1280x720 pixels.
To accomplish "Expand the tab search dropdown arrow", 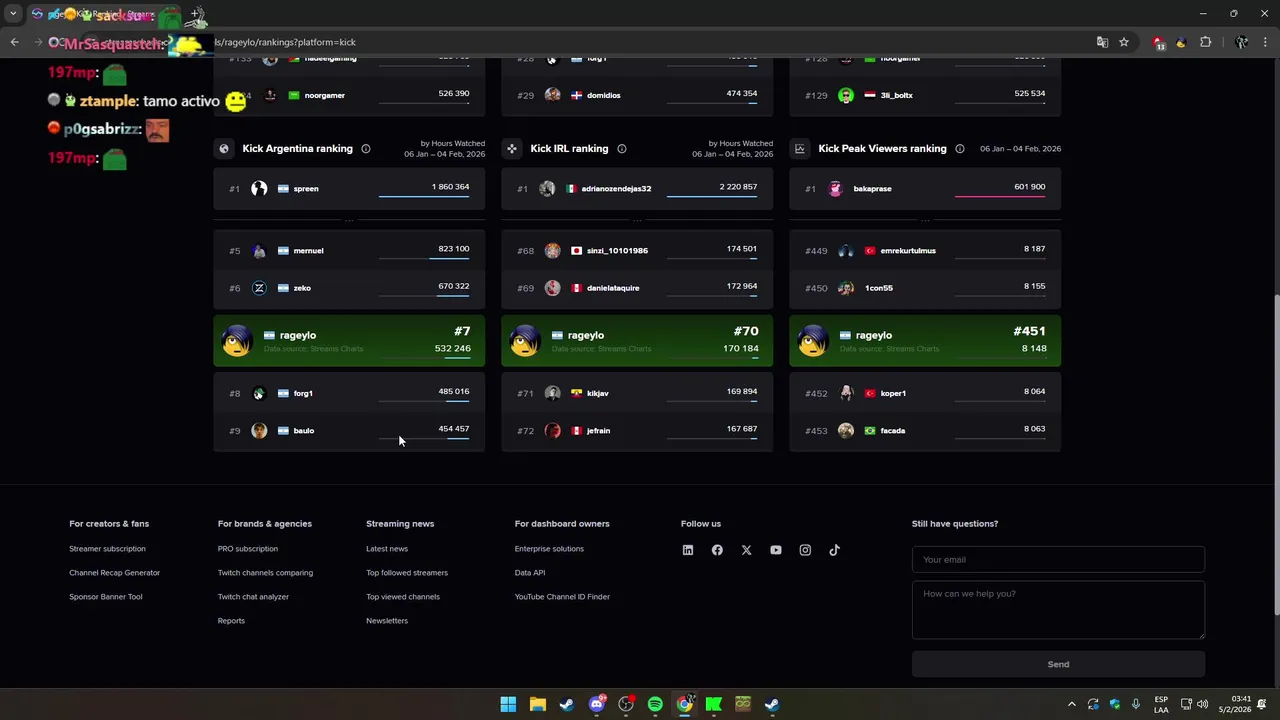I will click(13, 14).
